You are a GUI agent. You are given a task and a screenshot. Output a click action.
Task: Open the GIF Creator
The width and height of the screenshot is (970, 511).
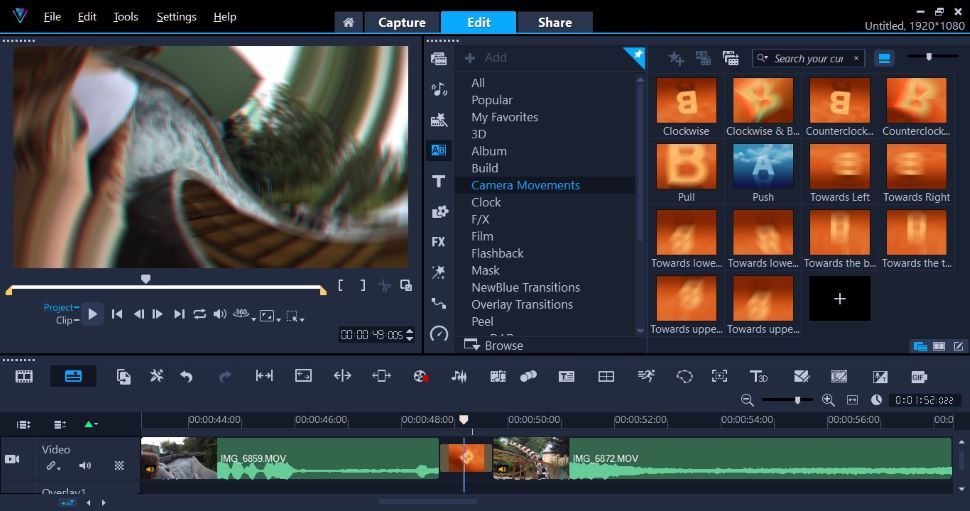click(918, 377)
